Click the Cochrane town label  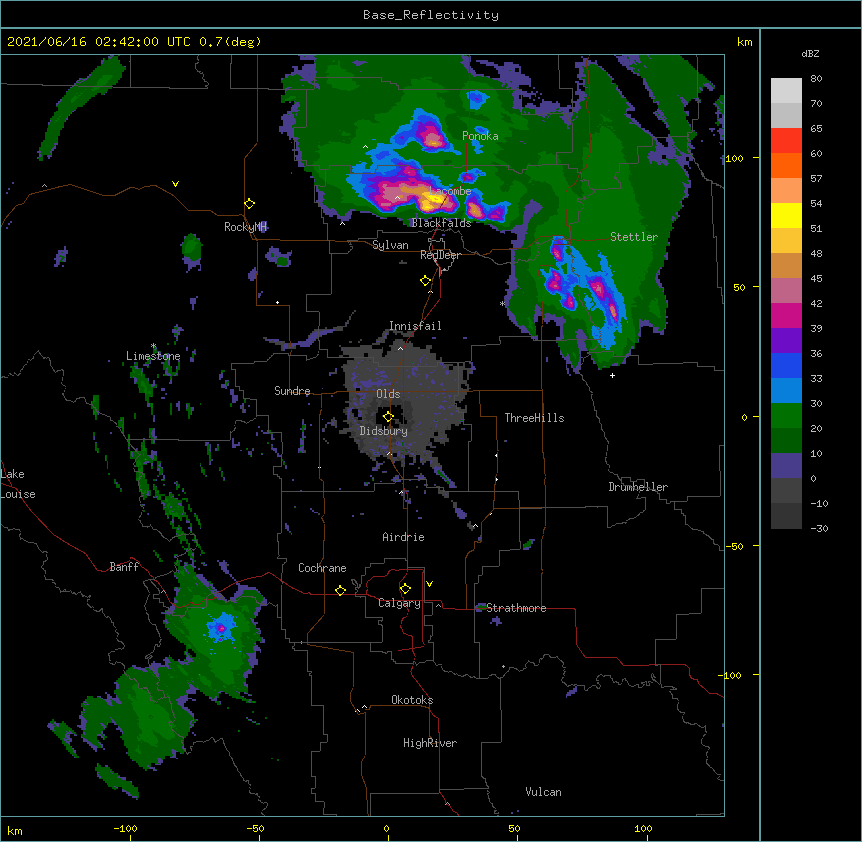point(322,568)
